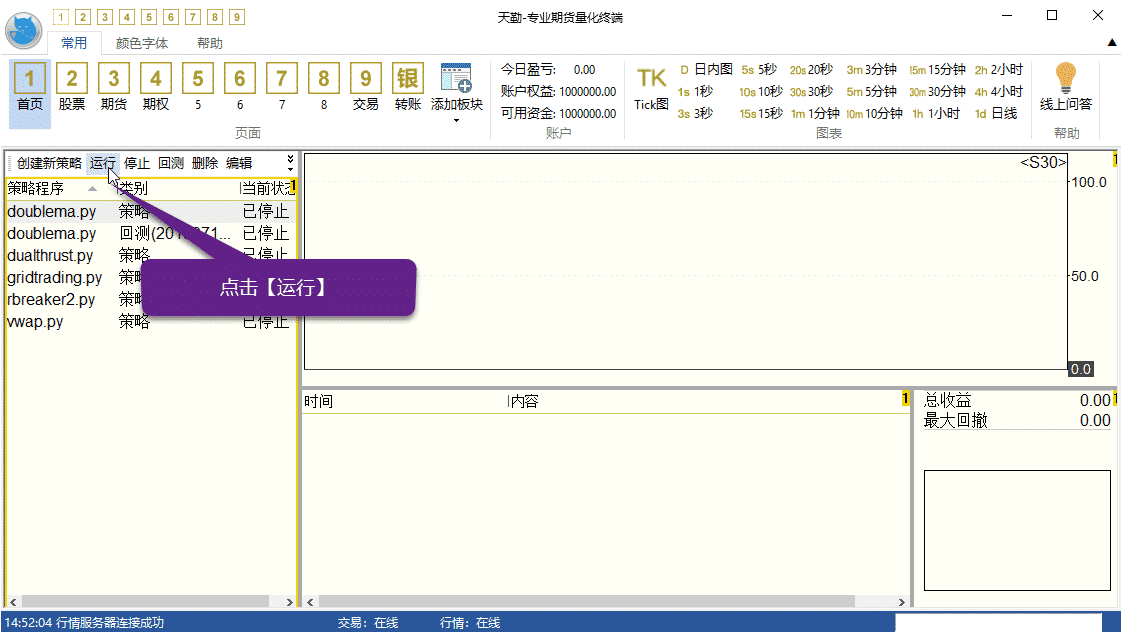
Task: Click the 回测 backtest button
Action: click(x=171, y=163)
